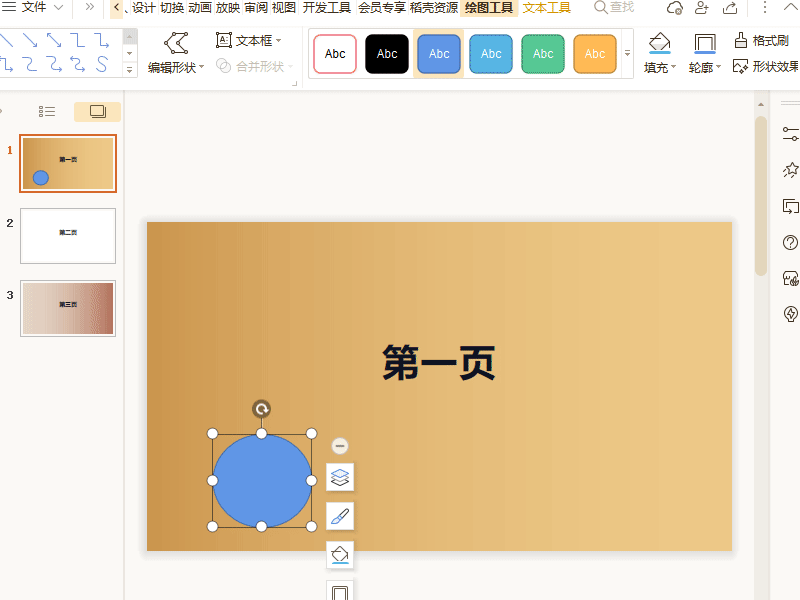Open the Developer Tools (开发工具) tab
This screenshot has width=800, height=600.
click(327, 8)
